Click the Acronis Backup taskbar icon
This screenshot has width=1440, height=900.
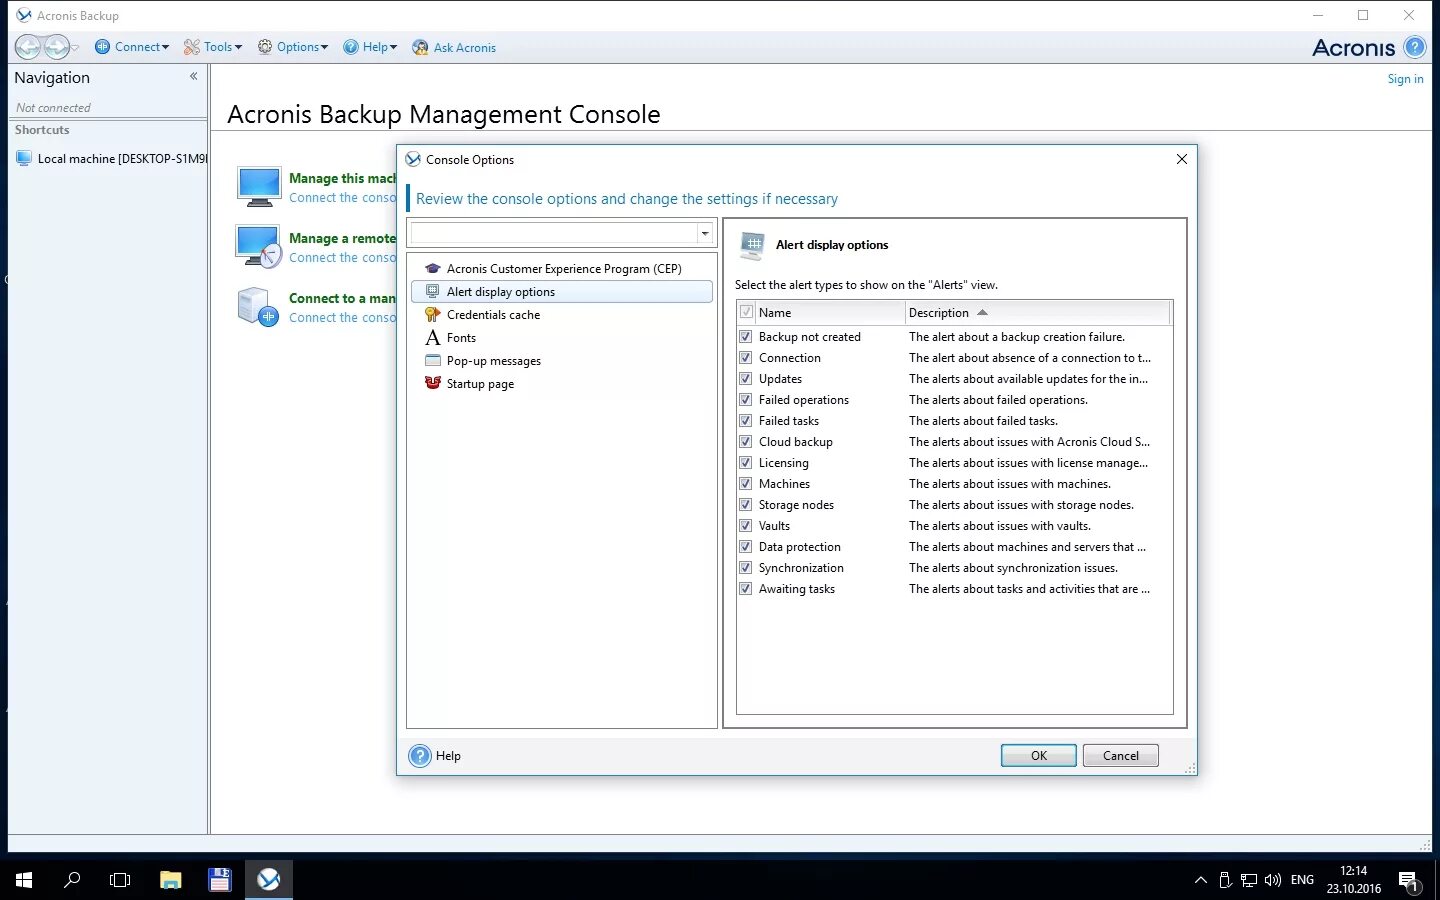(x=268, y=880)
